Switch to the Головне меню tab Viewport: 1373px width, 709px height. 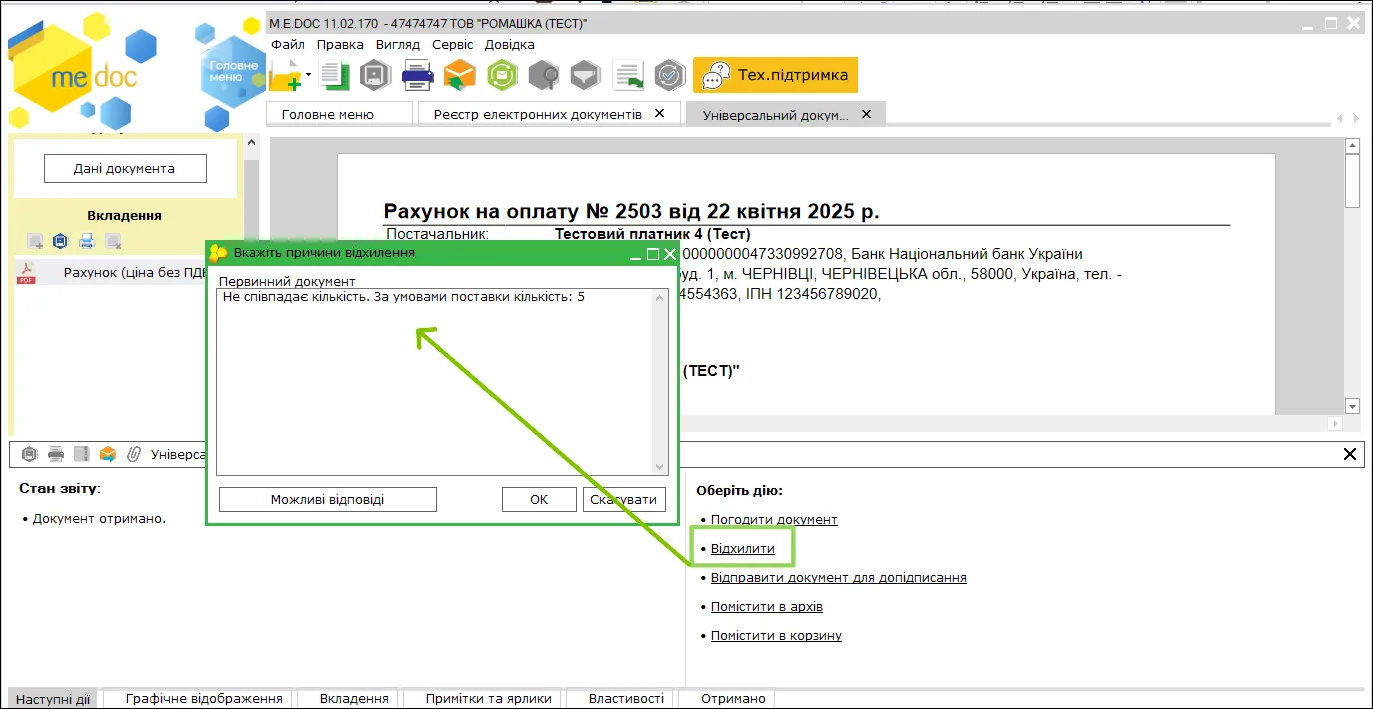pyautogui.click(x=340, y=114)
